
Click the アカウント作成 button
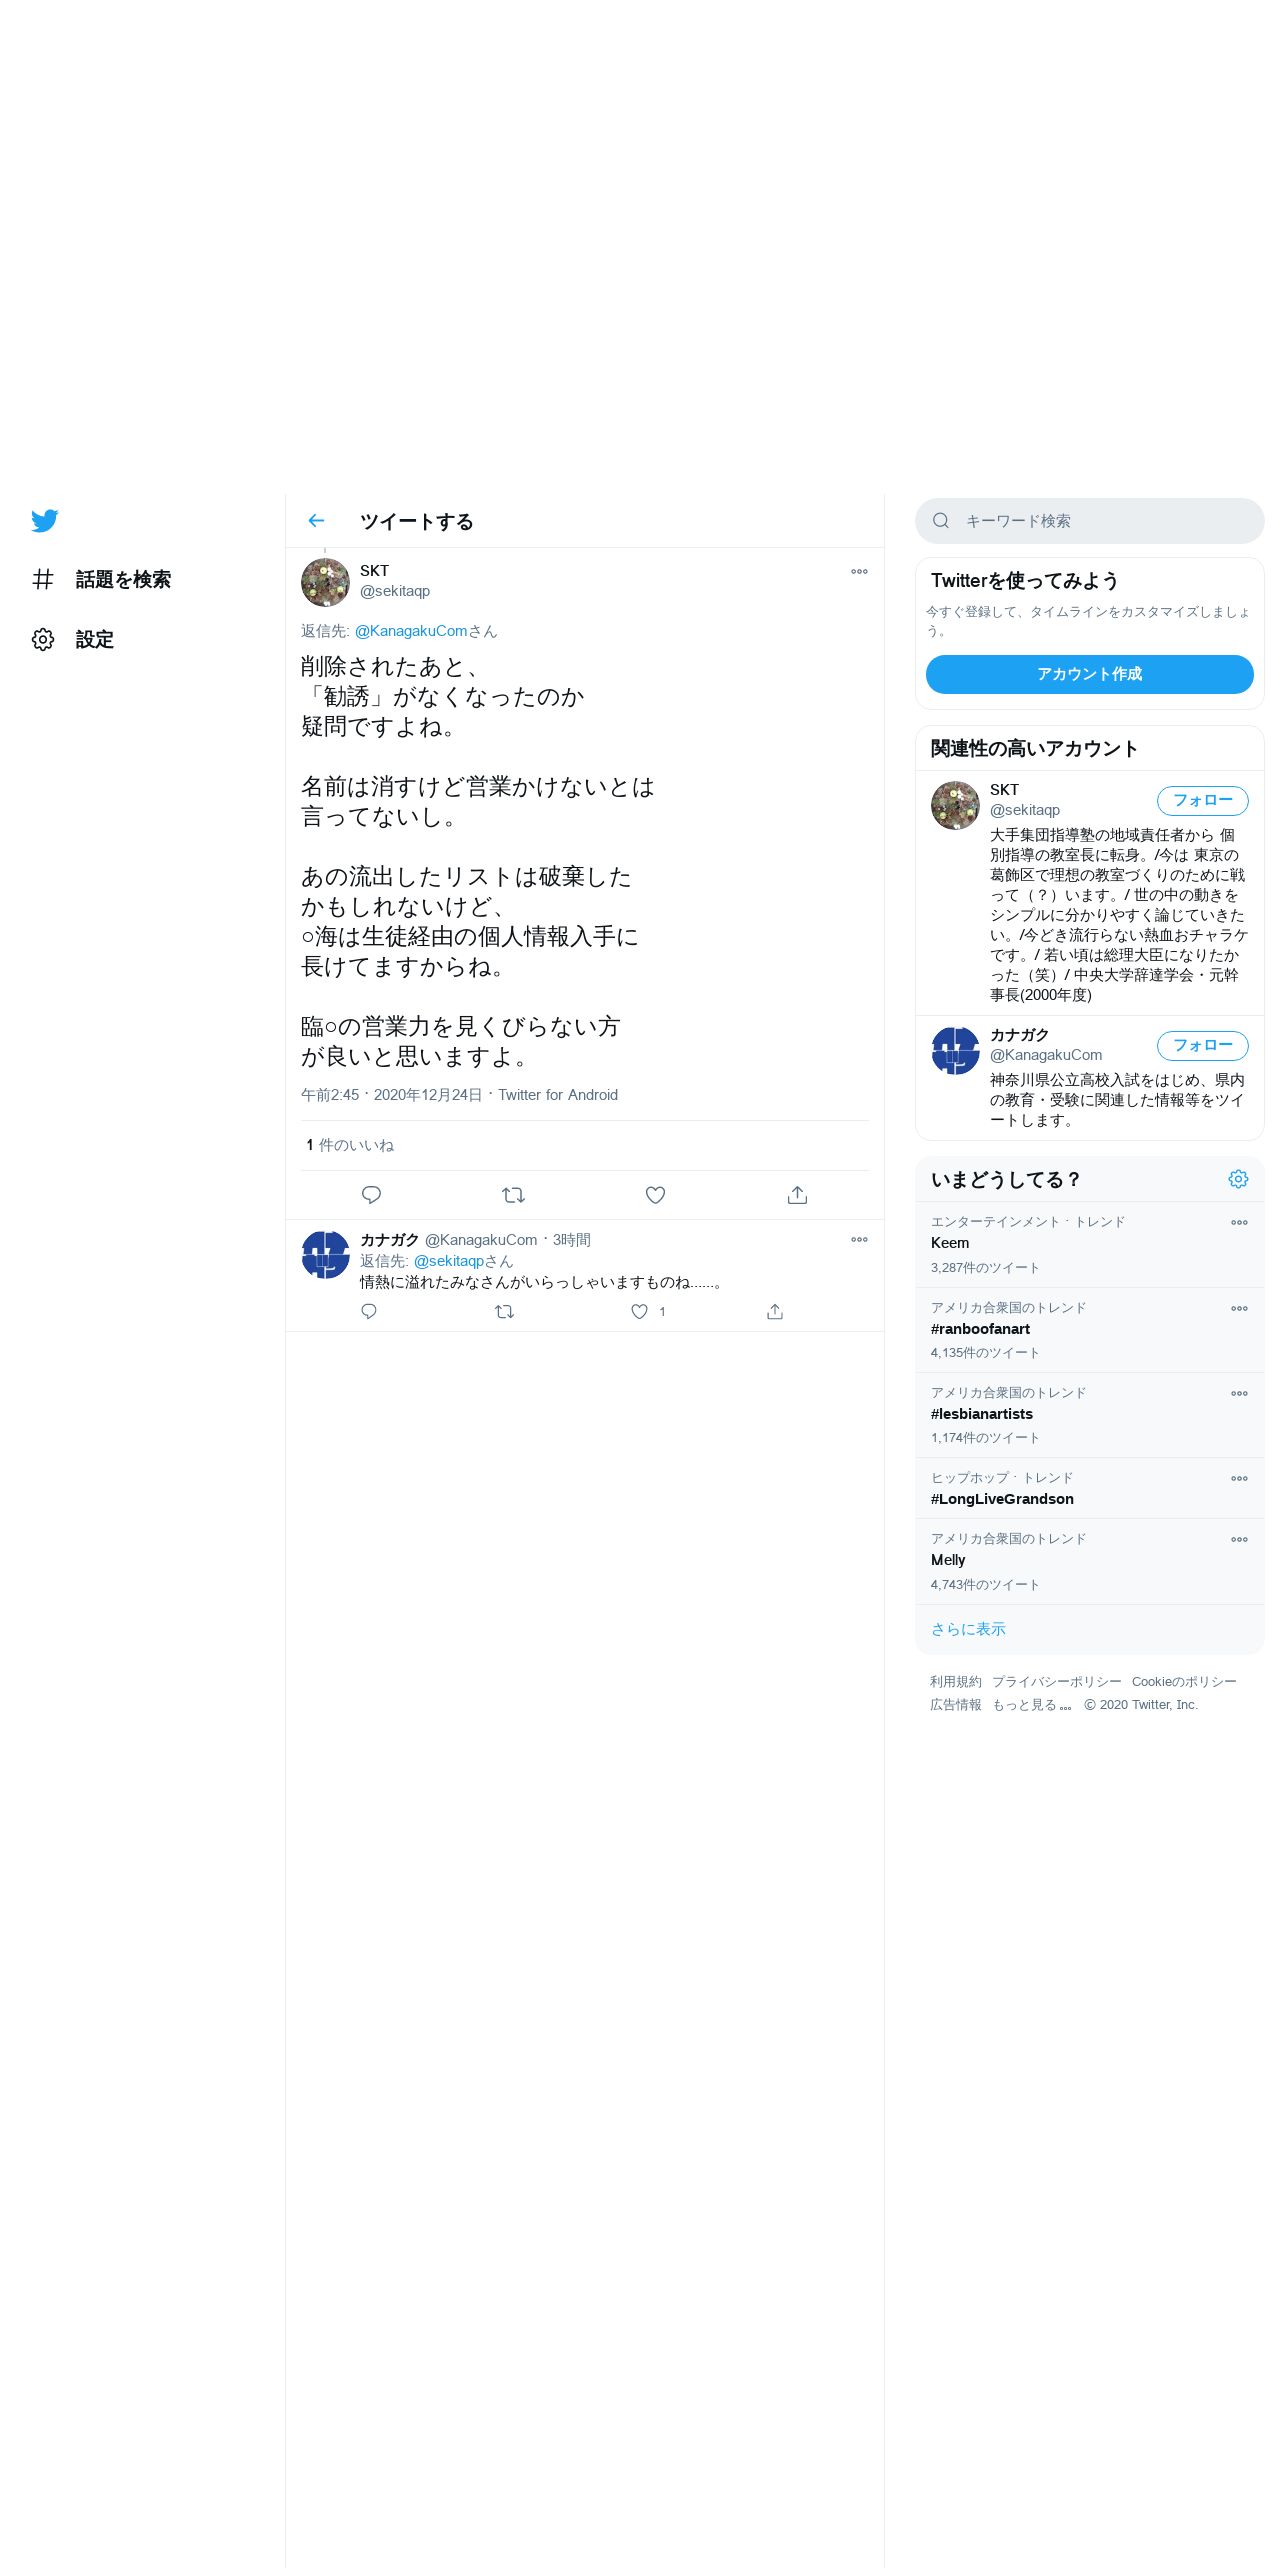(x=1089, y=674)
